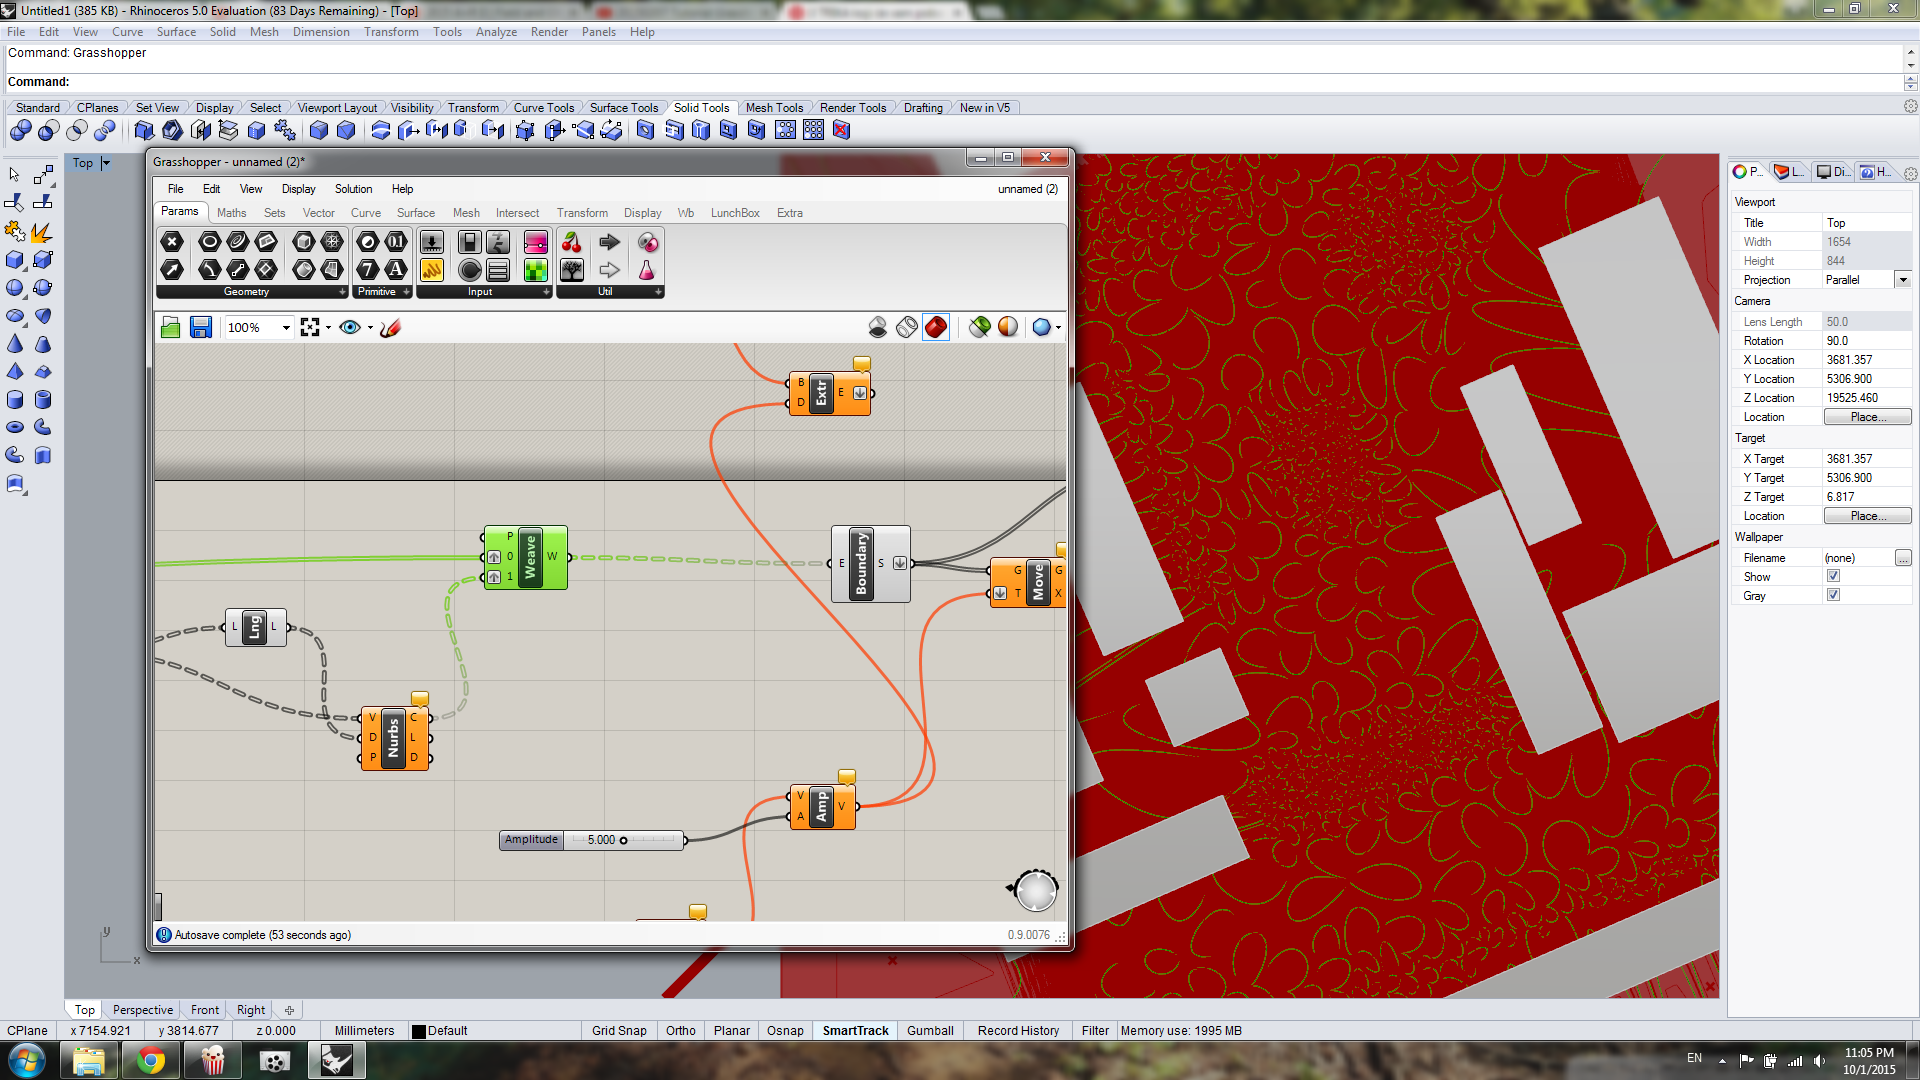Open the eye preview settings dropdown arrow
This screenshot has height=1080, width=1920.
click(370, 328)
